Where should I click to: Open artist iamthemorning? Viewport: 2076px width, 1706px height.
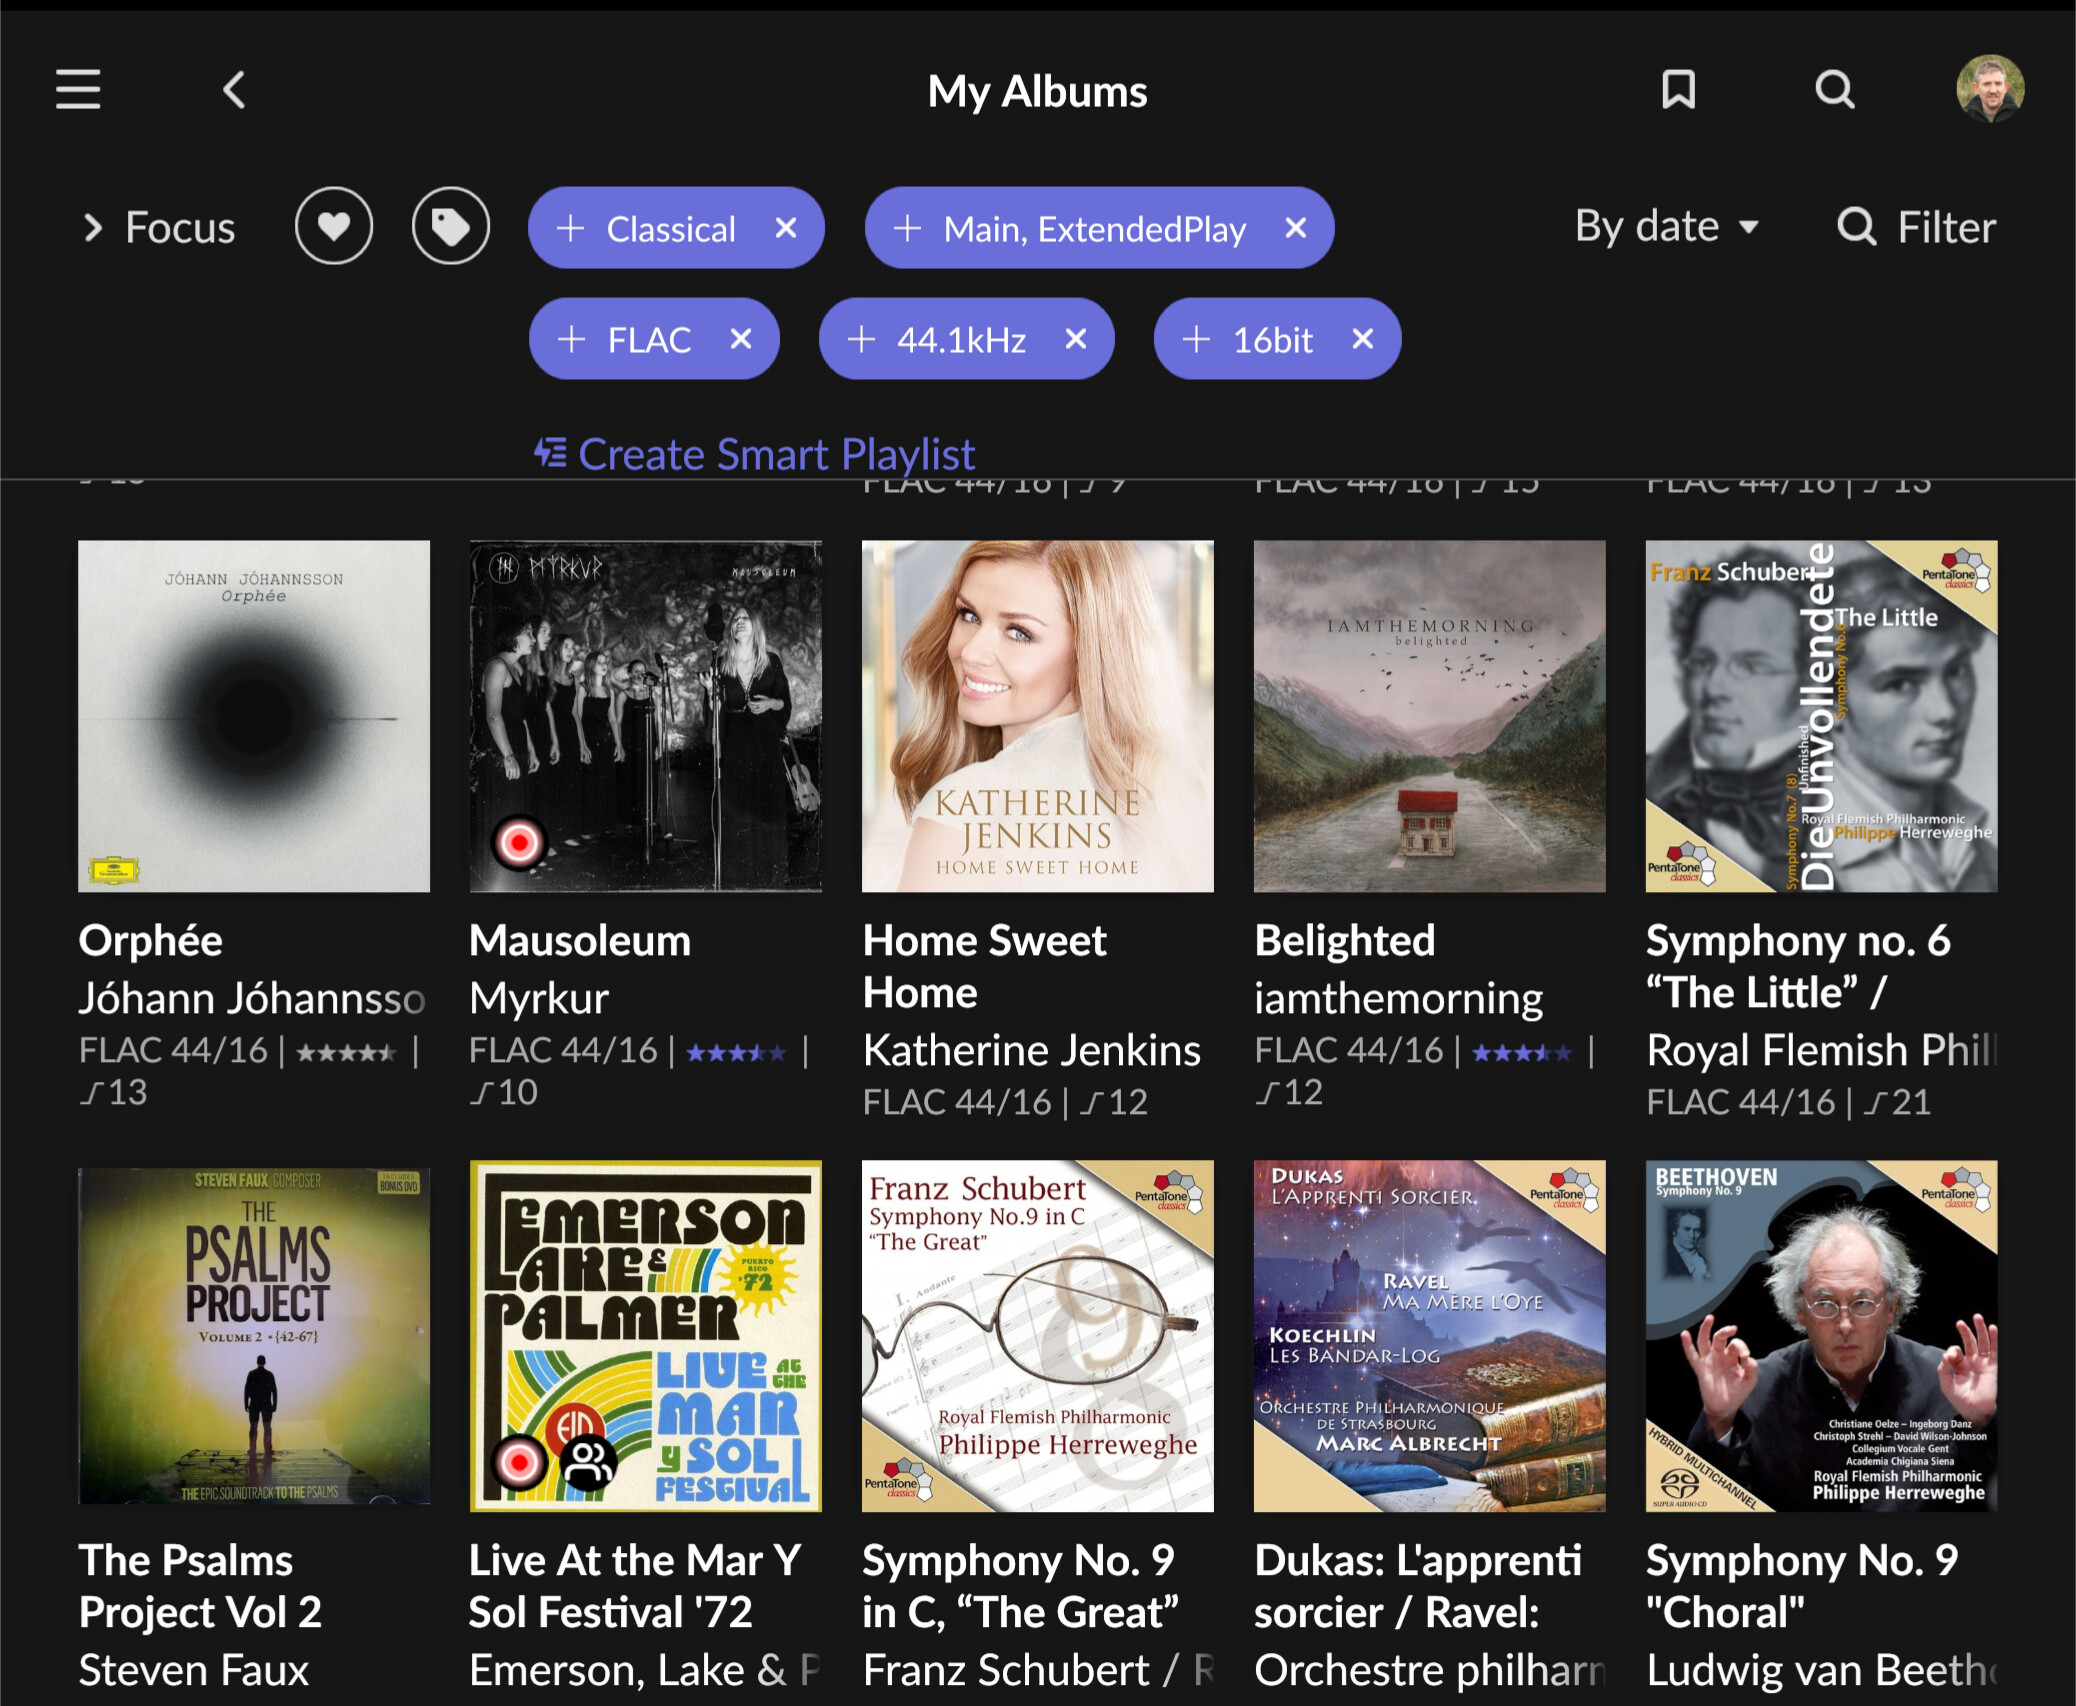1399,998
